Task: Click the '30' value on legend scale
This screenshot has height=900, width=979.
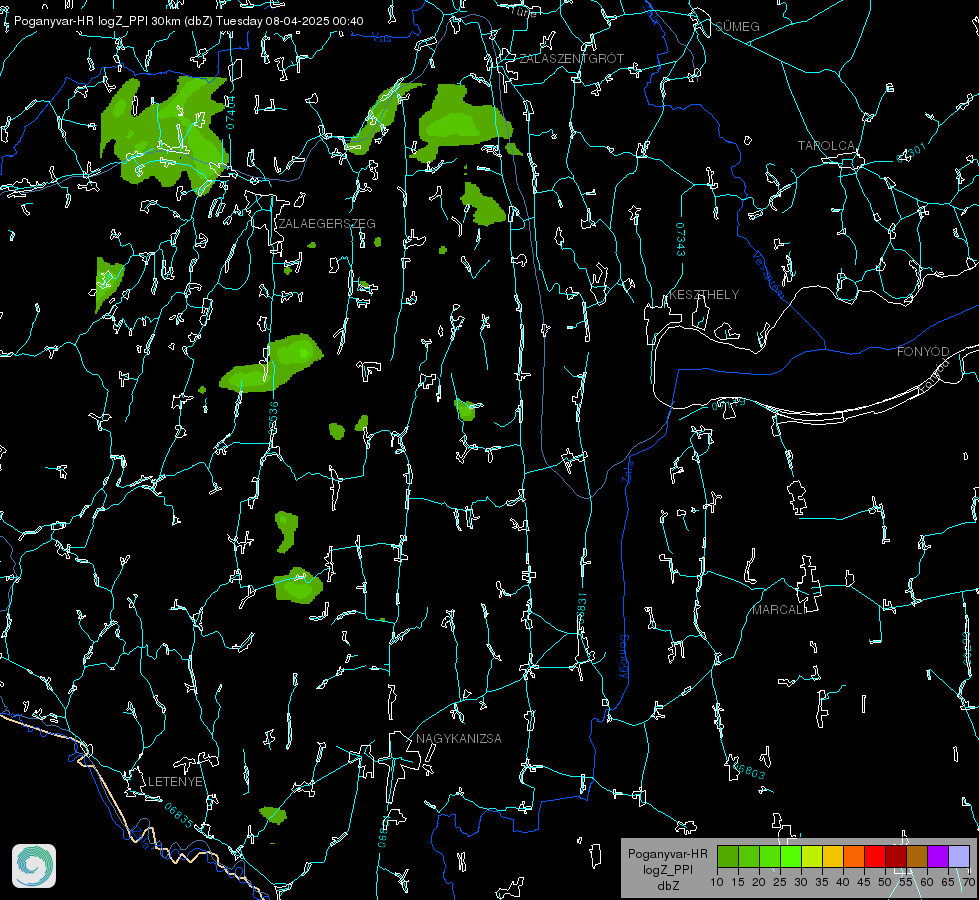Action: (x=800, y=882)
